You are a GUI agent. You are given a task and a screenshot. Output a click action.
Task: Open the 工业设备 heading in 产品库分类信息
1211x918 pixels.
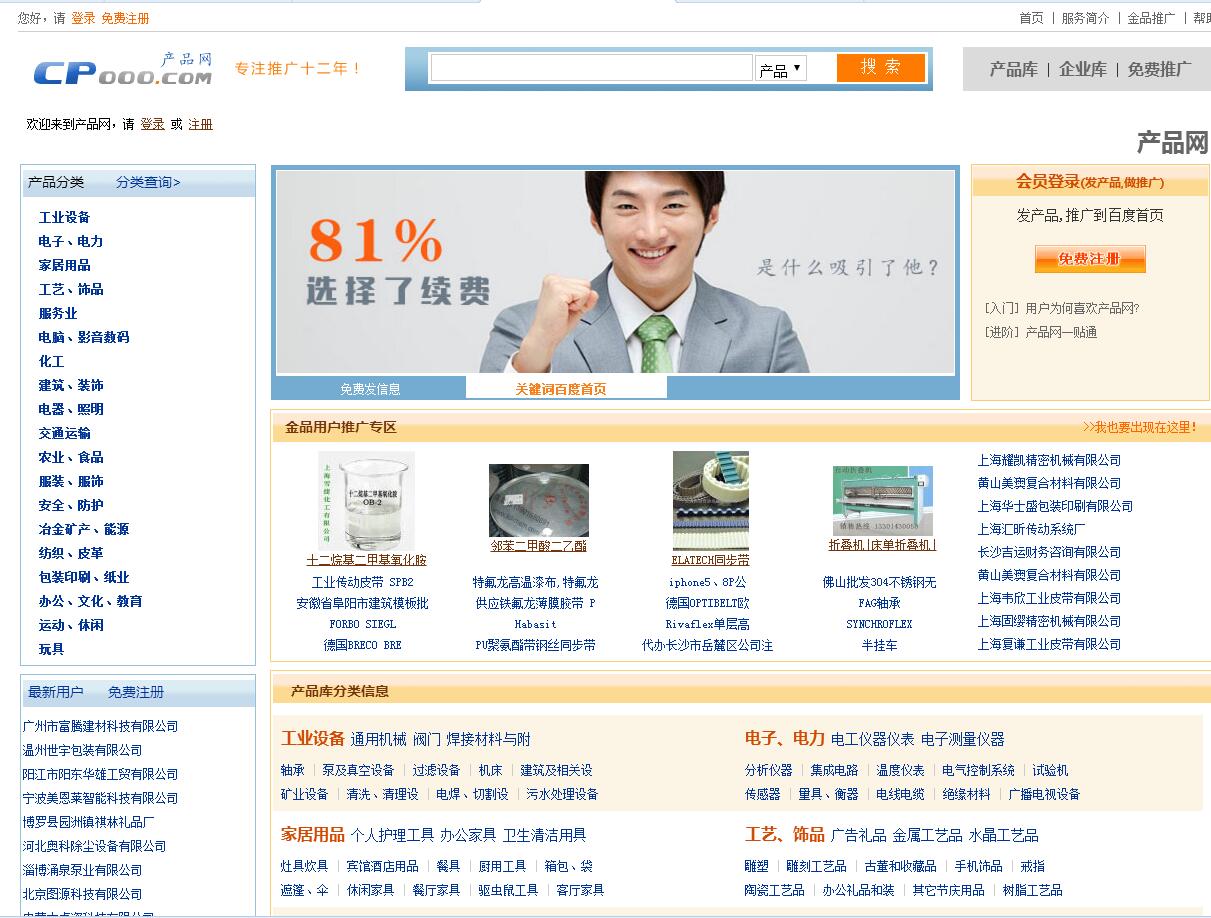tap(313, 738)
